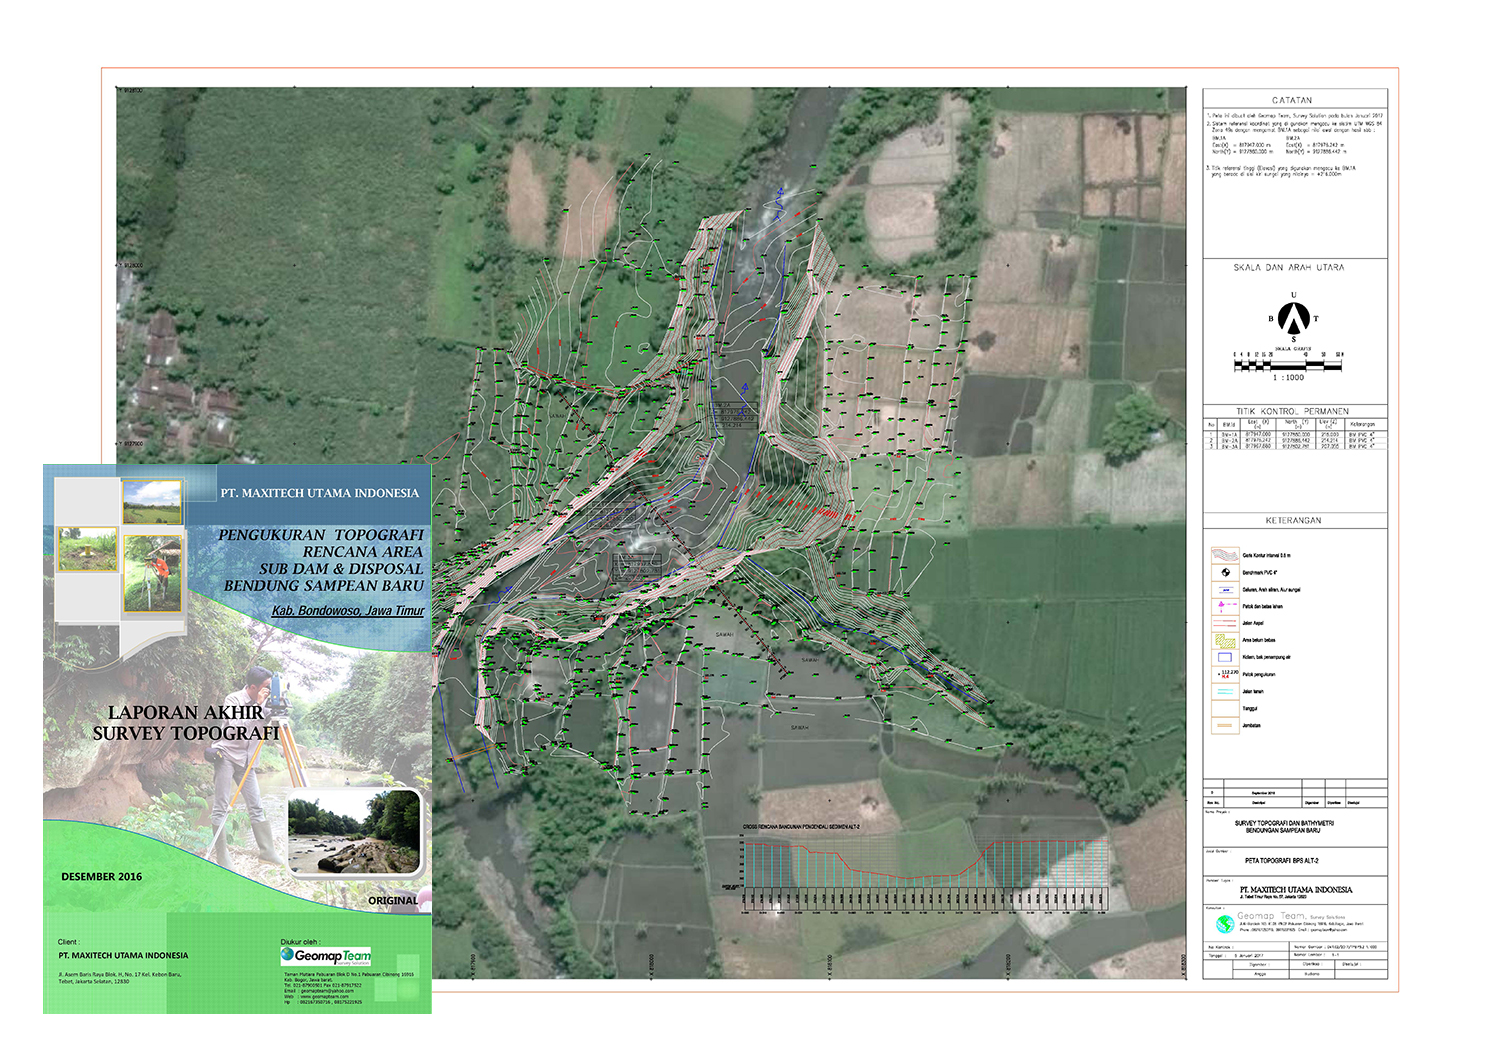This screenshot has width=1500, height=1059.
Task: Click the CATATAN notes header
Action: [1293, 100]
